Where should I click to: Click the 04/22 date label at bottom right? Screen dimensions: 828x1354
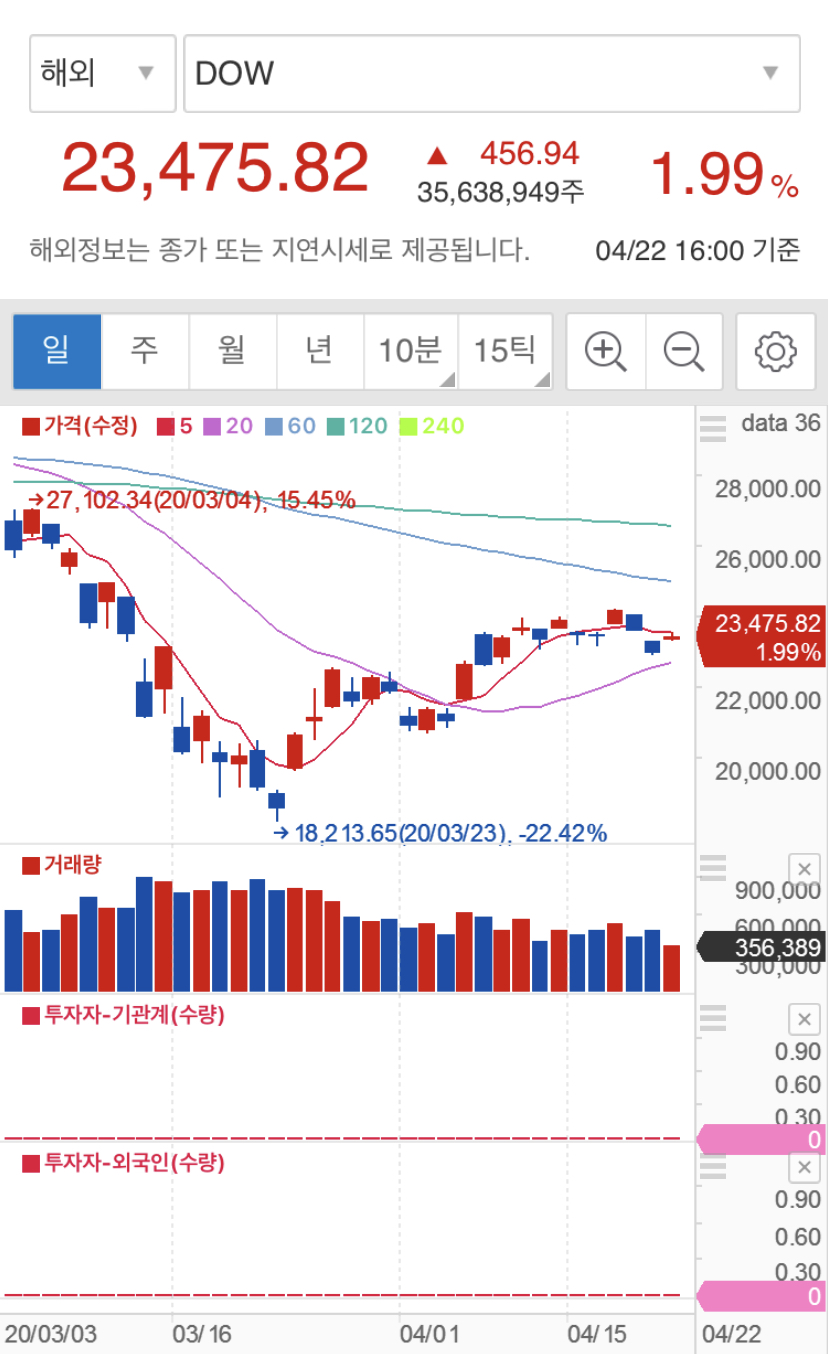click(x=730, y=1334)
